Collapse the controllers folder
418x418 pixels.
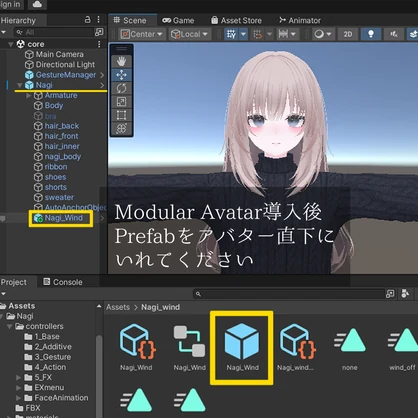tap(10, 326)
